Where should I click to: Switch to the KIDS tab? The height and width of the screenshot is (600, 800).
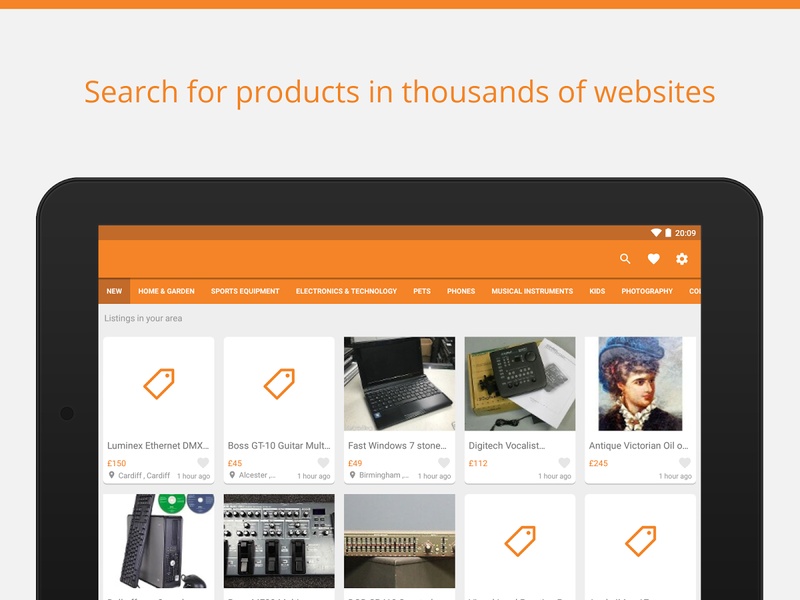[x=597, y=291]
